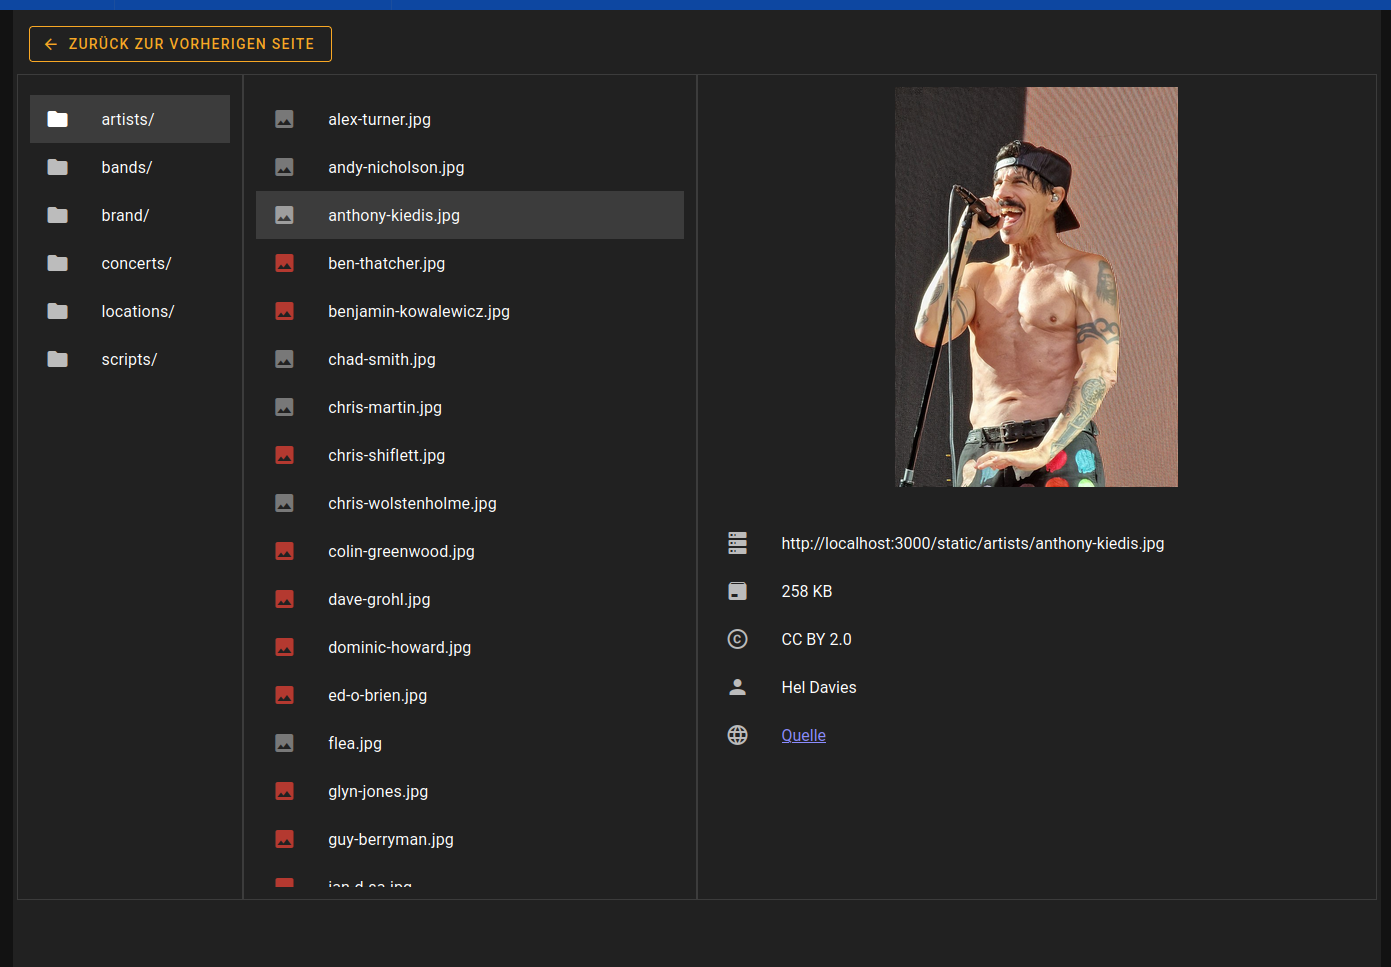Click the folder icon for bands/

(x=58, y=167)
